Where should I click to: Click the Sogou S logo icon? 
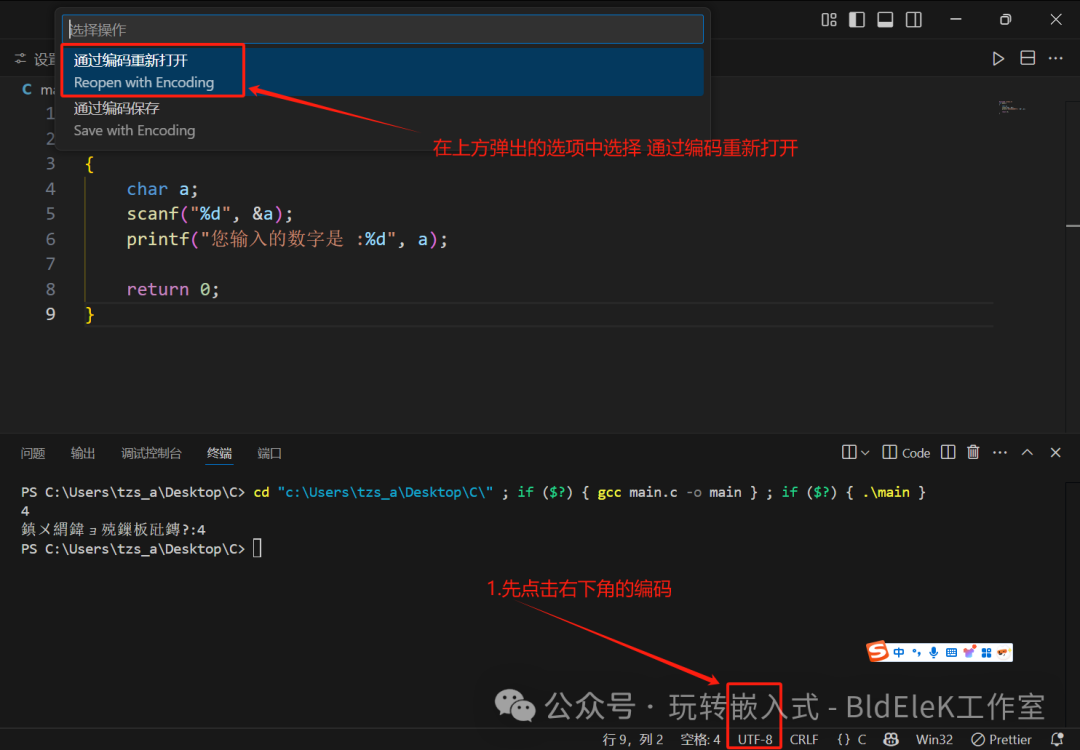878,652
